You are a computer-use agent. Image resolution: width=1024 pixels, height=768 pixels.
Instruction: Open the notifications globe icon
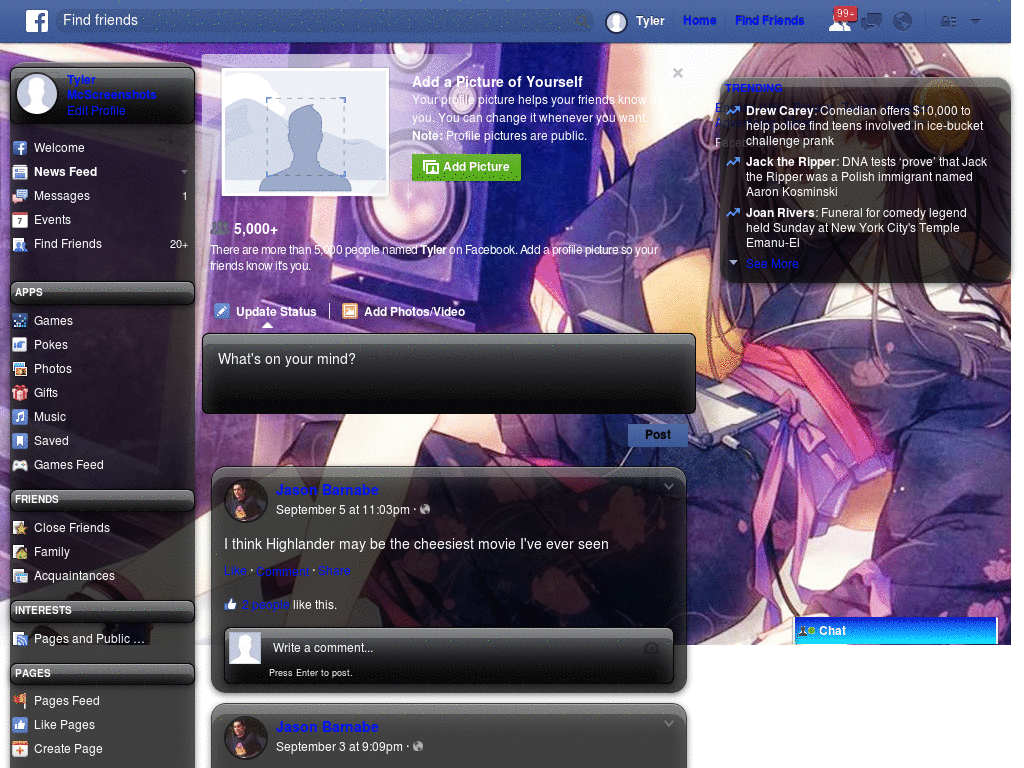[x=903, y=22]
